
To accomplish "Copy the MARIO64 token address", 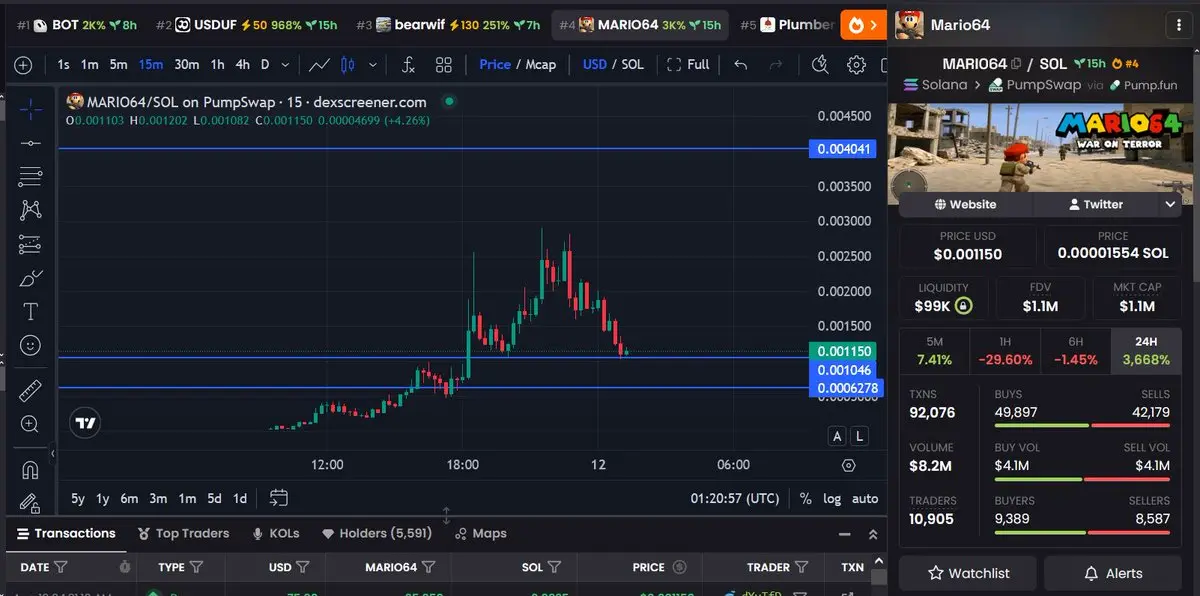I will [1016, 63].
